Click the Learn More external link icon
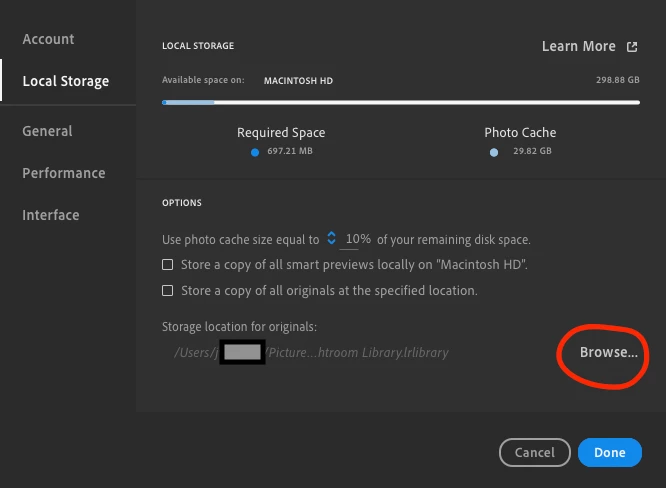 (632, 47)
